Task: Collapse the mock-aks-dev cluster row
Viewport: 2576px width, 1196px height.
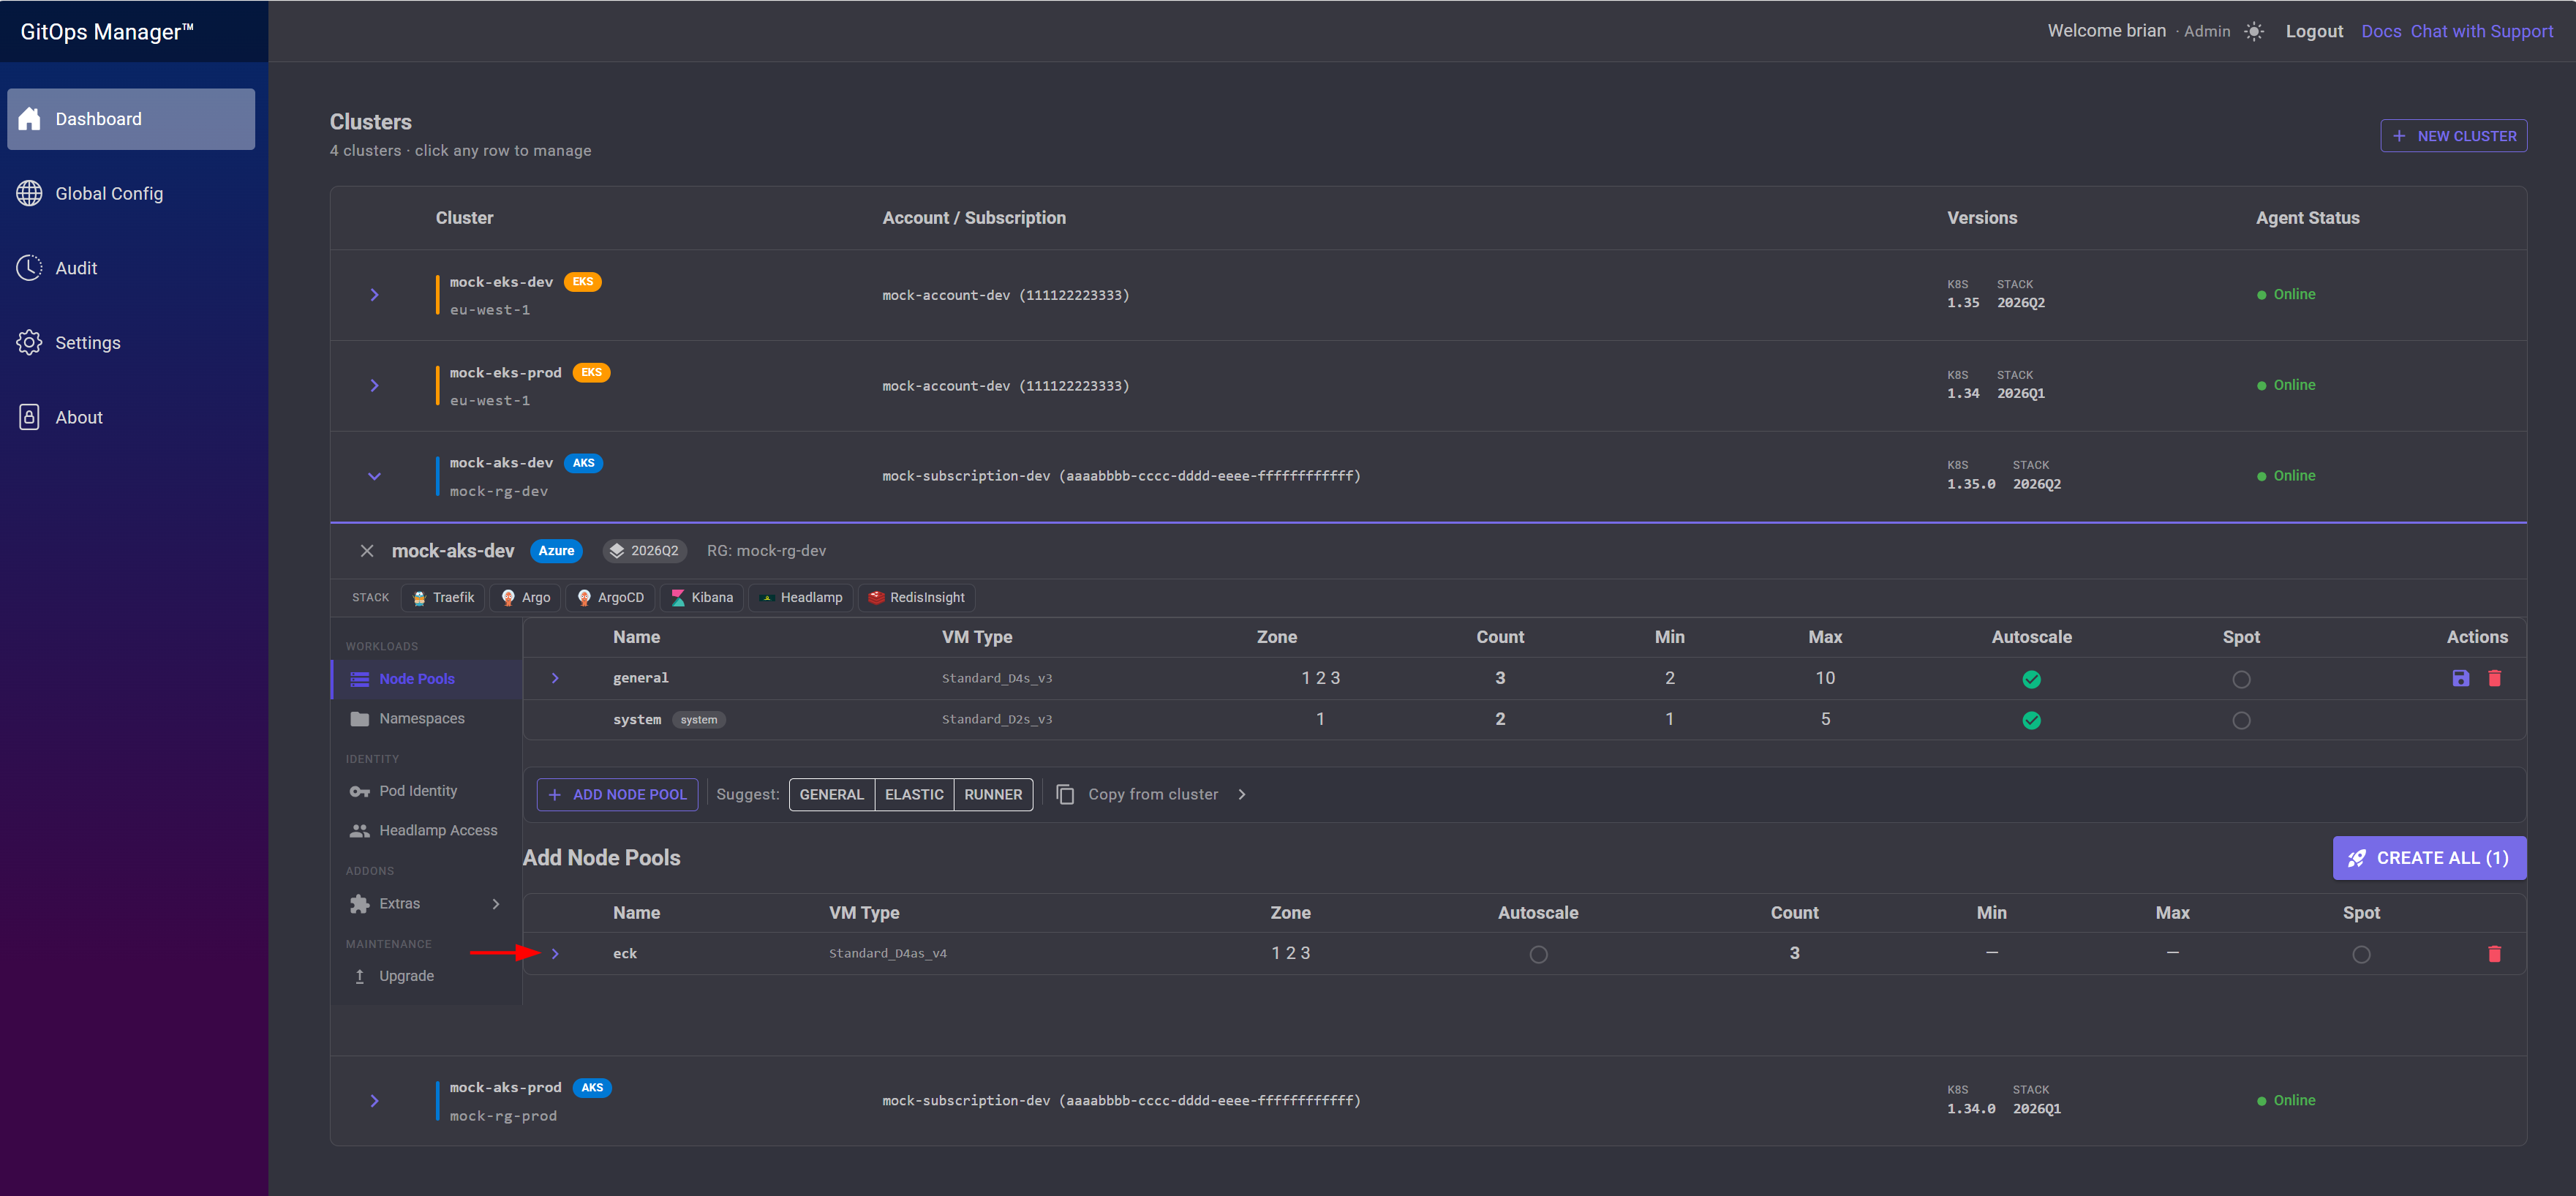Action: pyautogui.click(x=375, y=477)
